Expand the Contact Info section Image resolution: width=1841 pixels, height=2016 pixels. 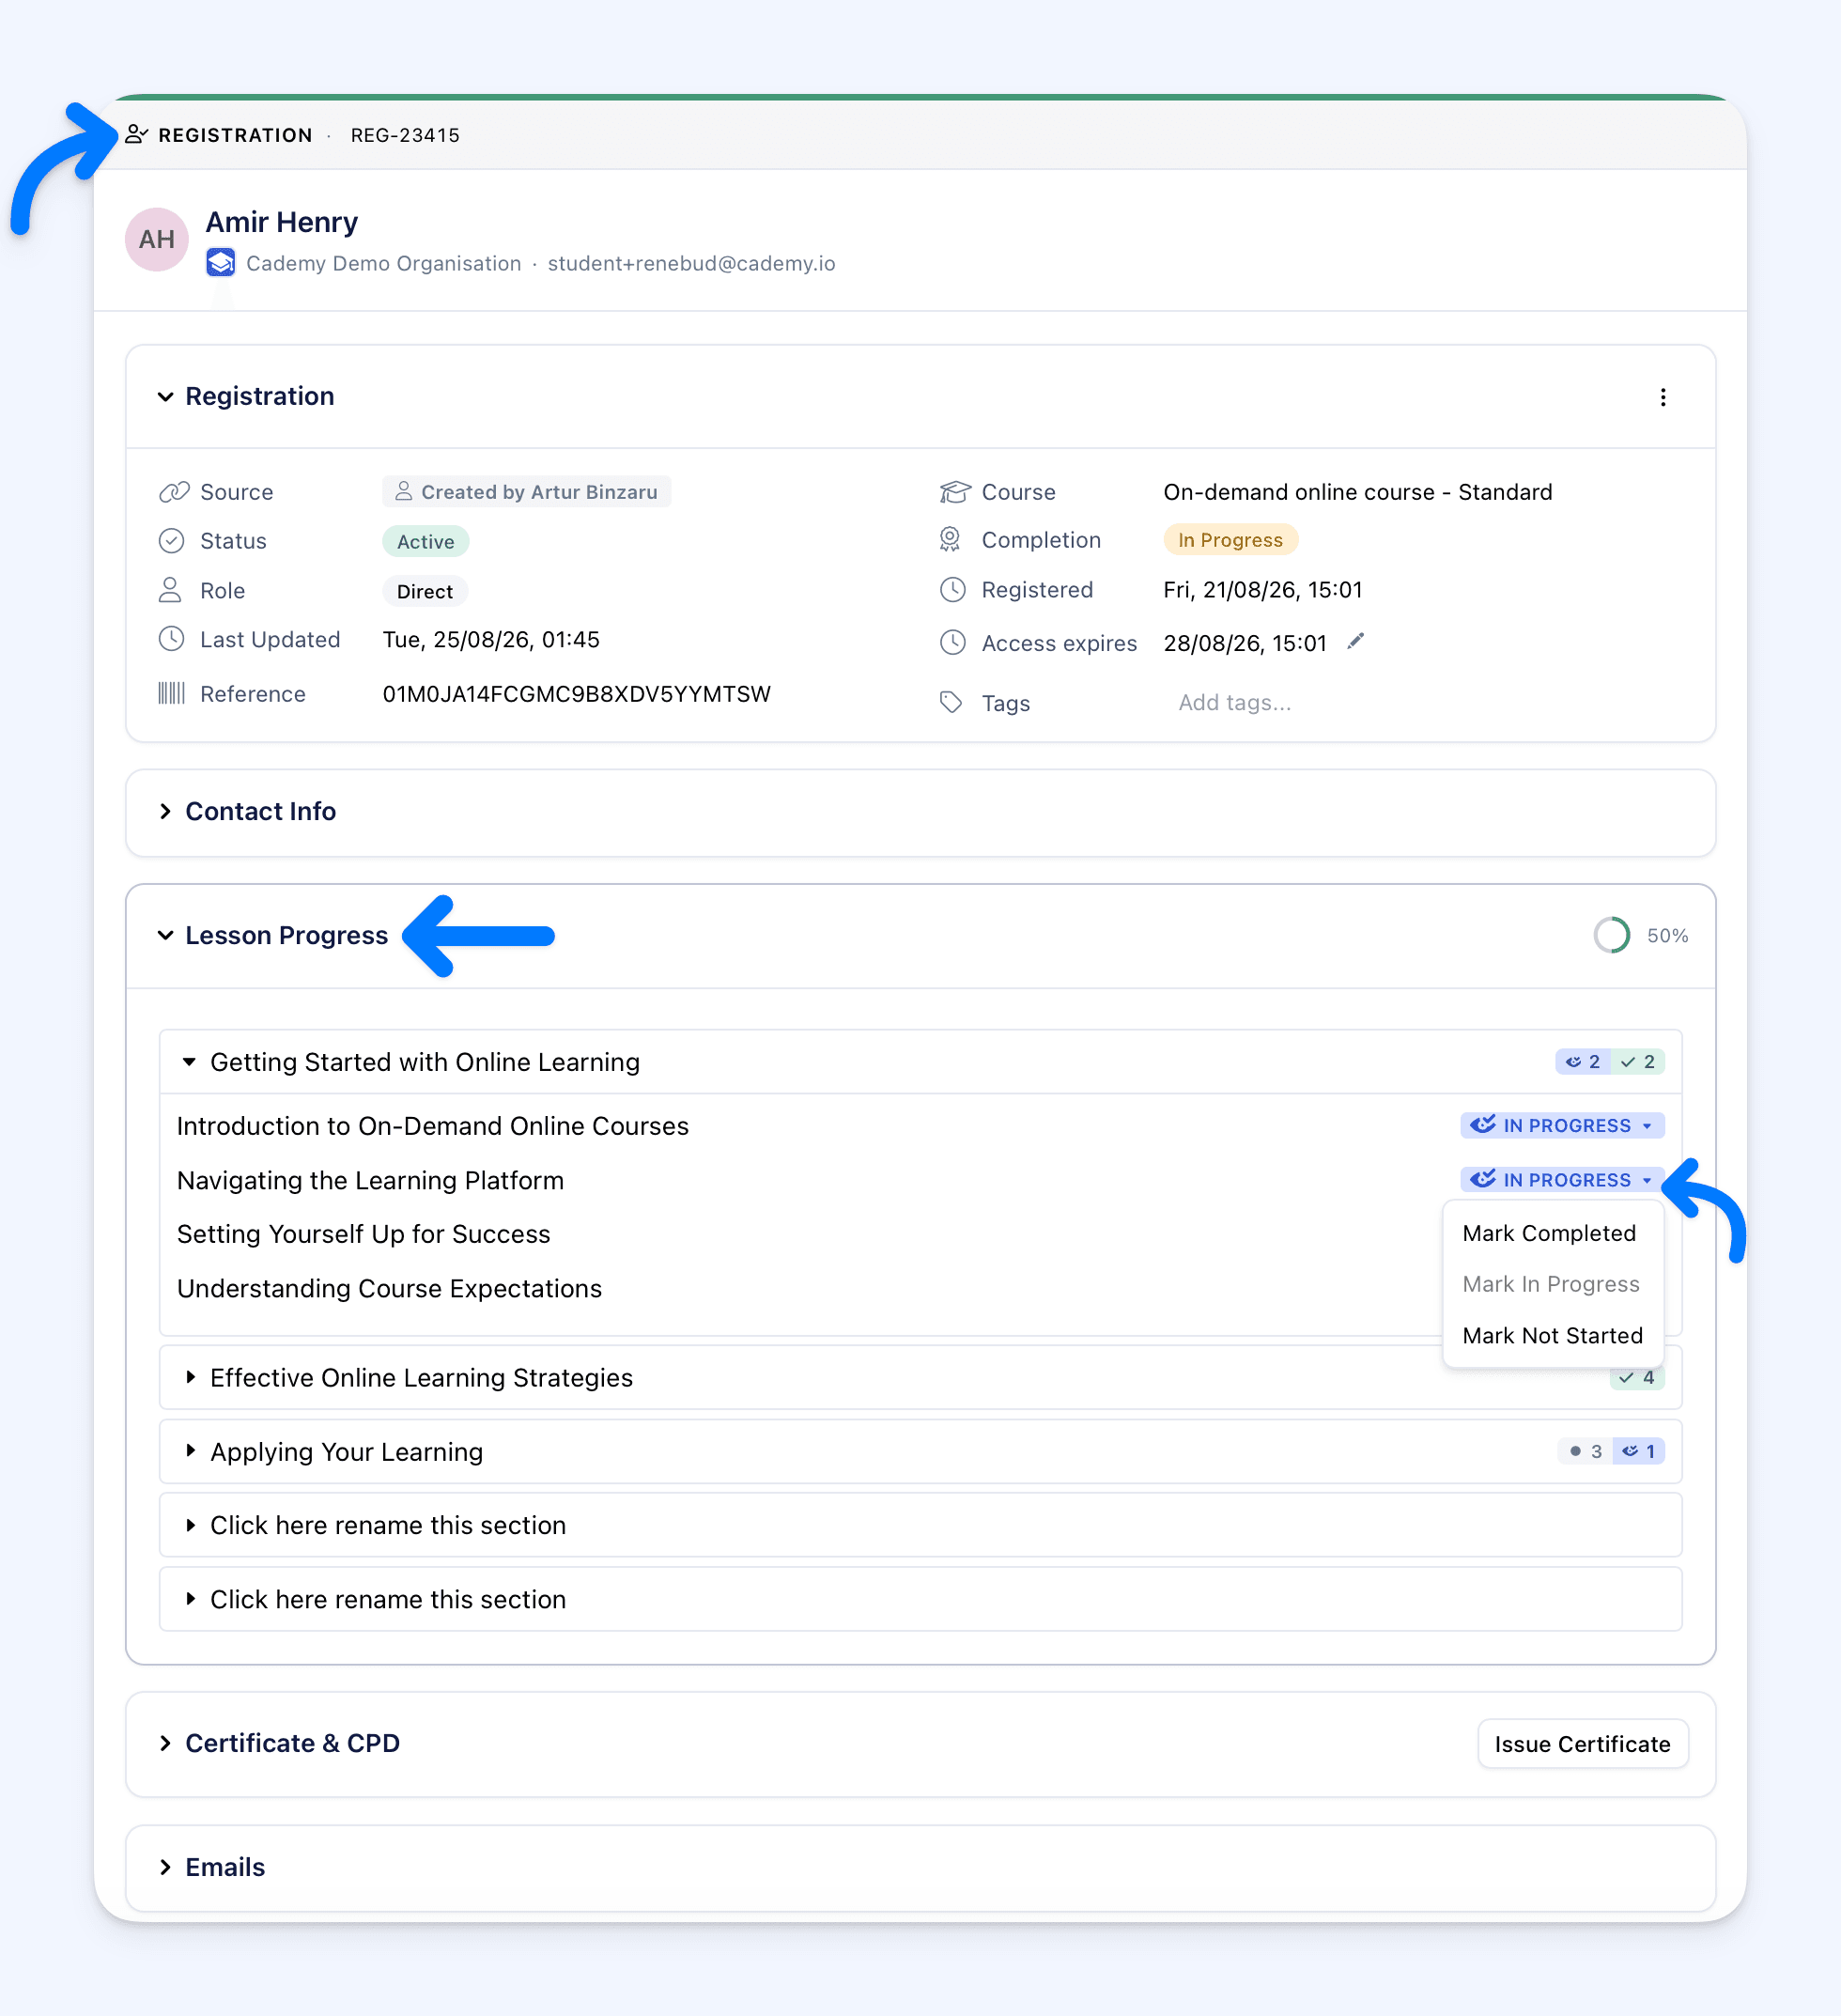[x=166, y=811]
